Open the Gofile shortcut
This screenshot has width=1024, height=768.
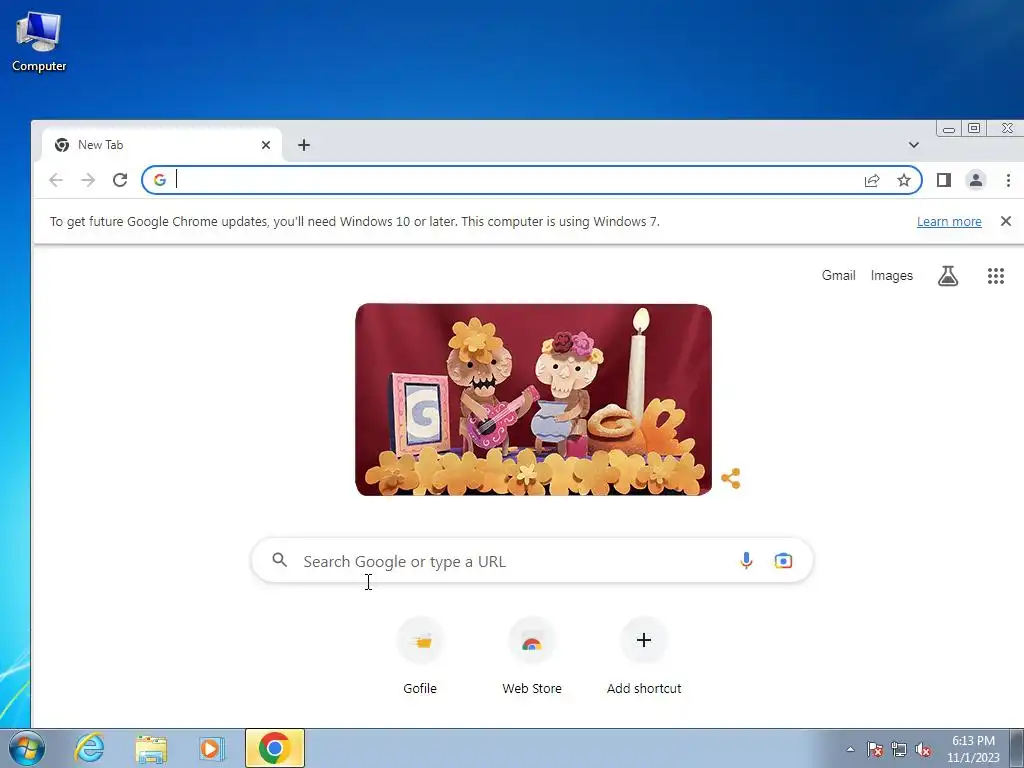pos(420,656)
